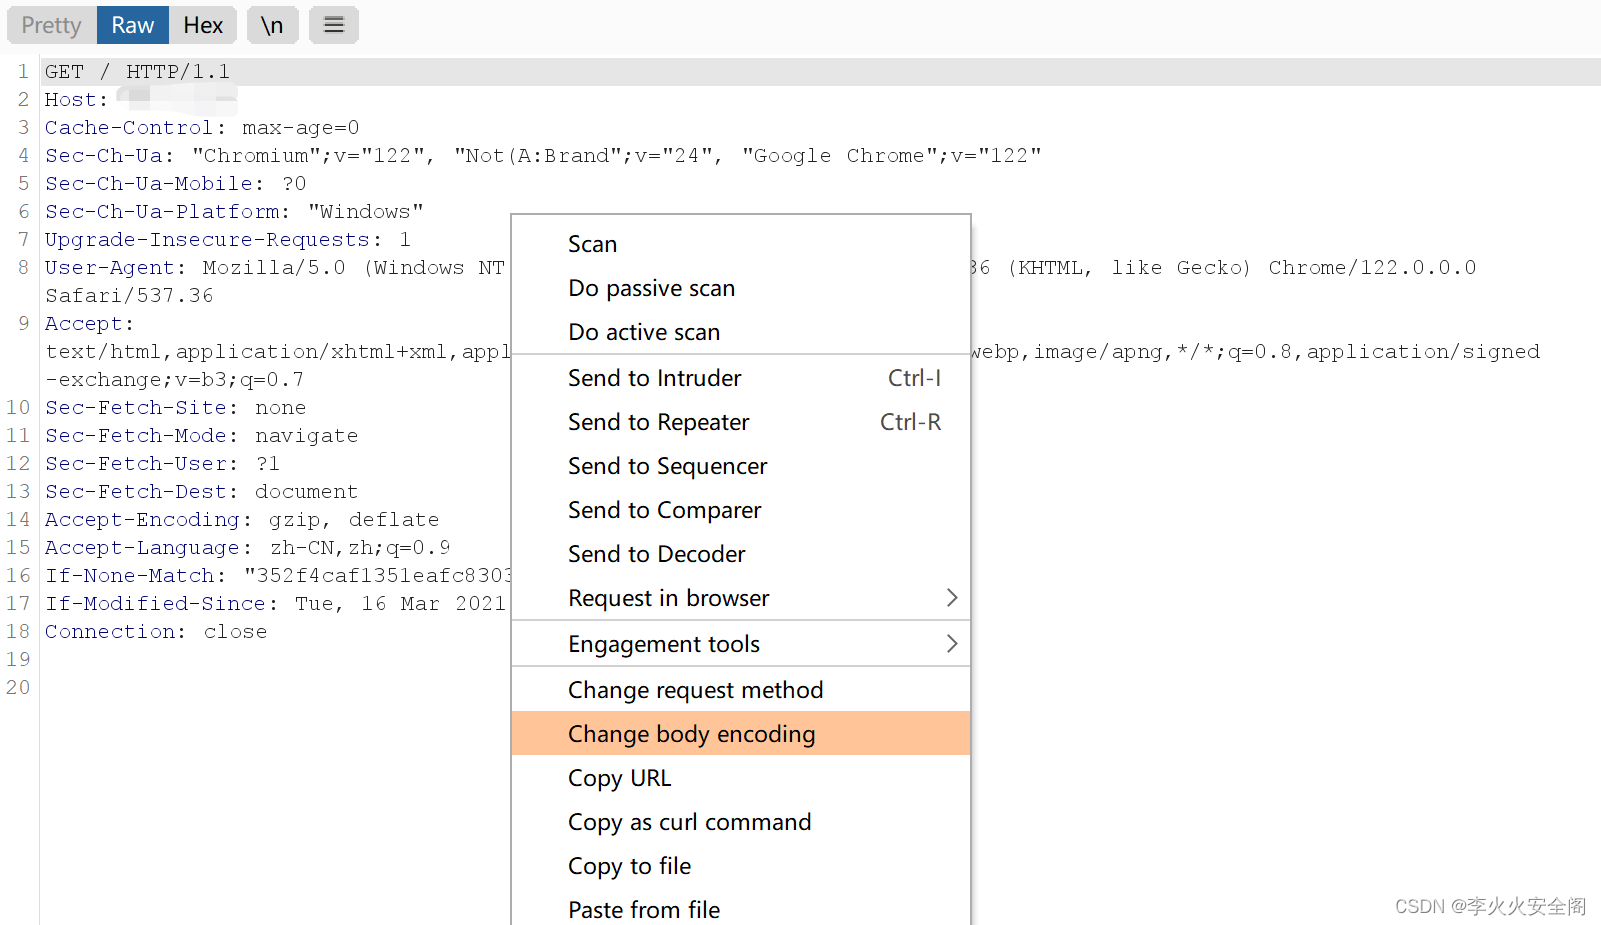Send request to Decoder
This screenshot has height=925, width=1601.
click(x=741, y=554)
